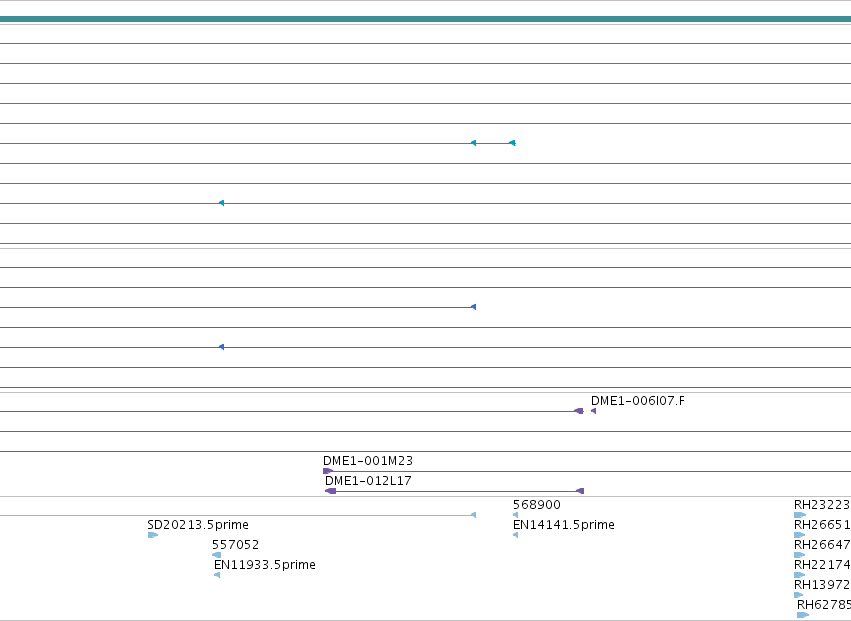Select the arrow glyph under RH26647
The height and width of the screenshot is (621, 851).
[799, 555]
